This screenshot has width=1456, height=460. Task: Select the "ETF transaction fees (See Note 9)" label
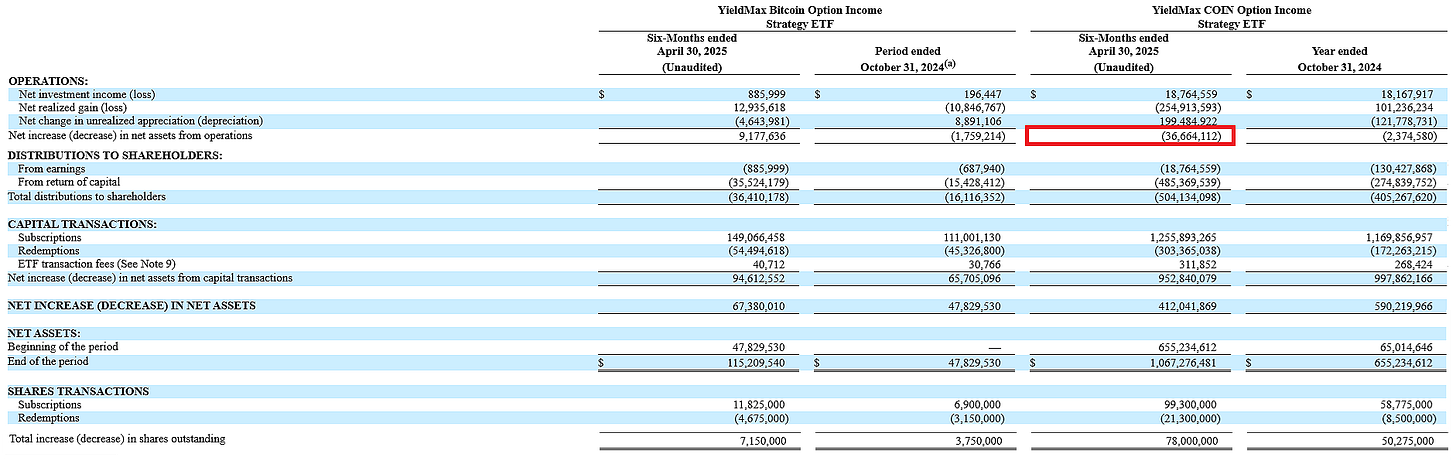click(x=95, y=264)
